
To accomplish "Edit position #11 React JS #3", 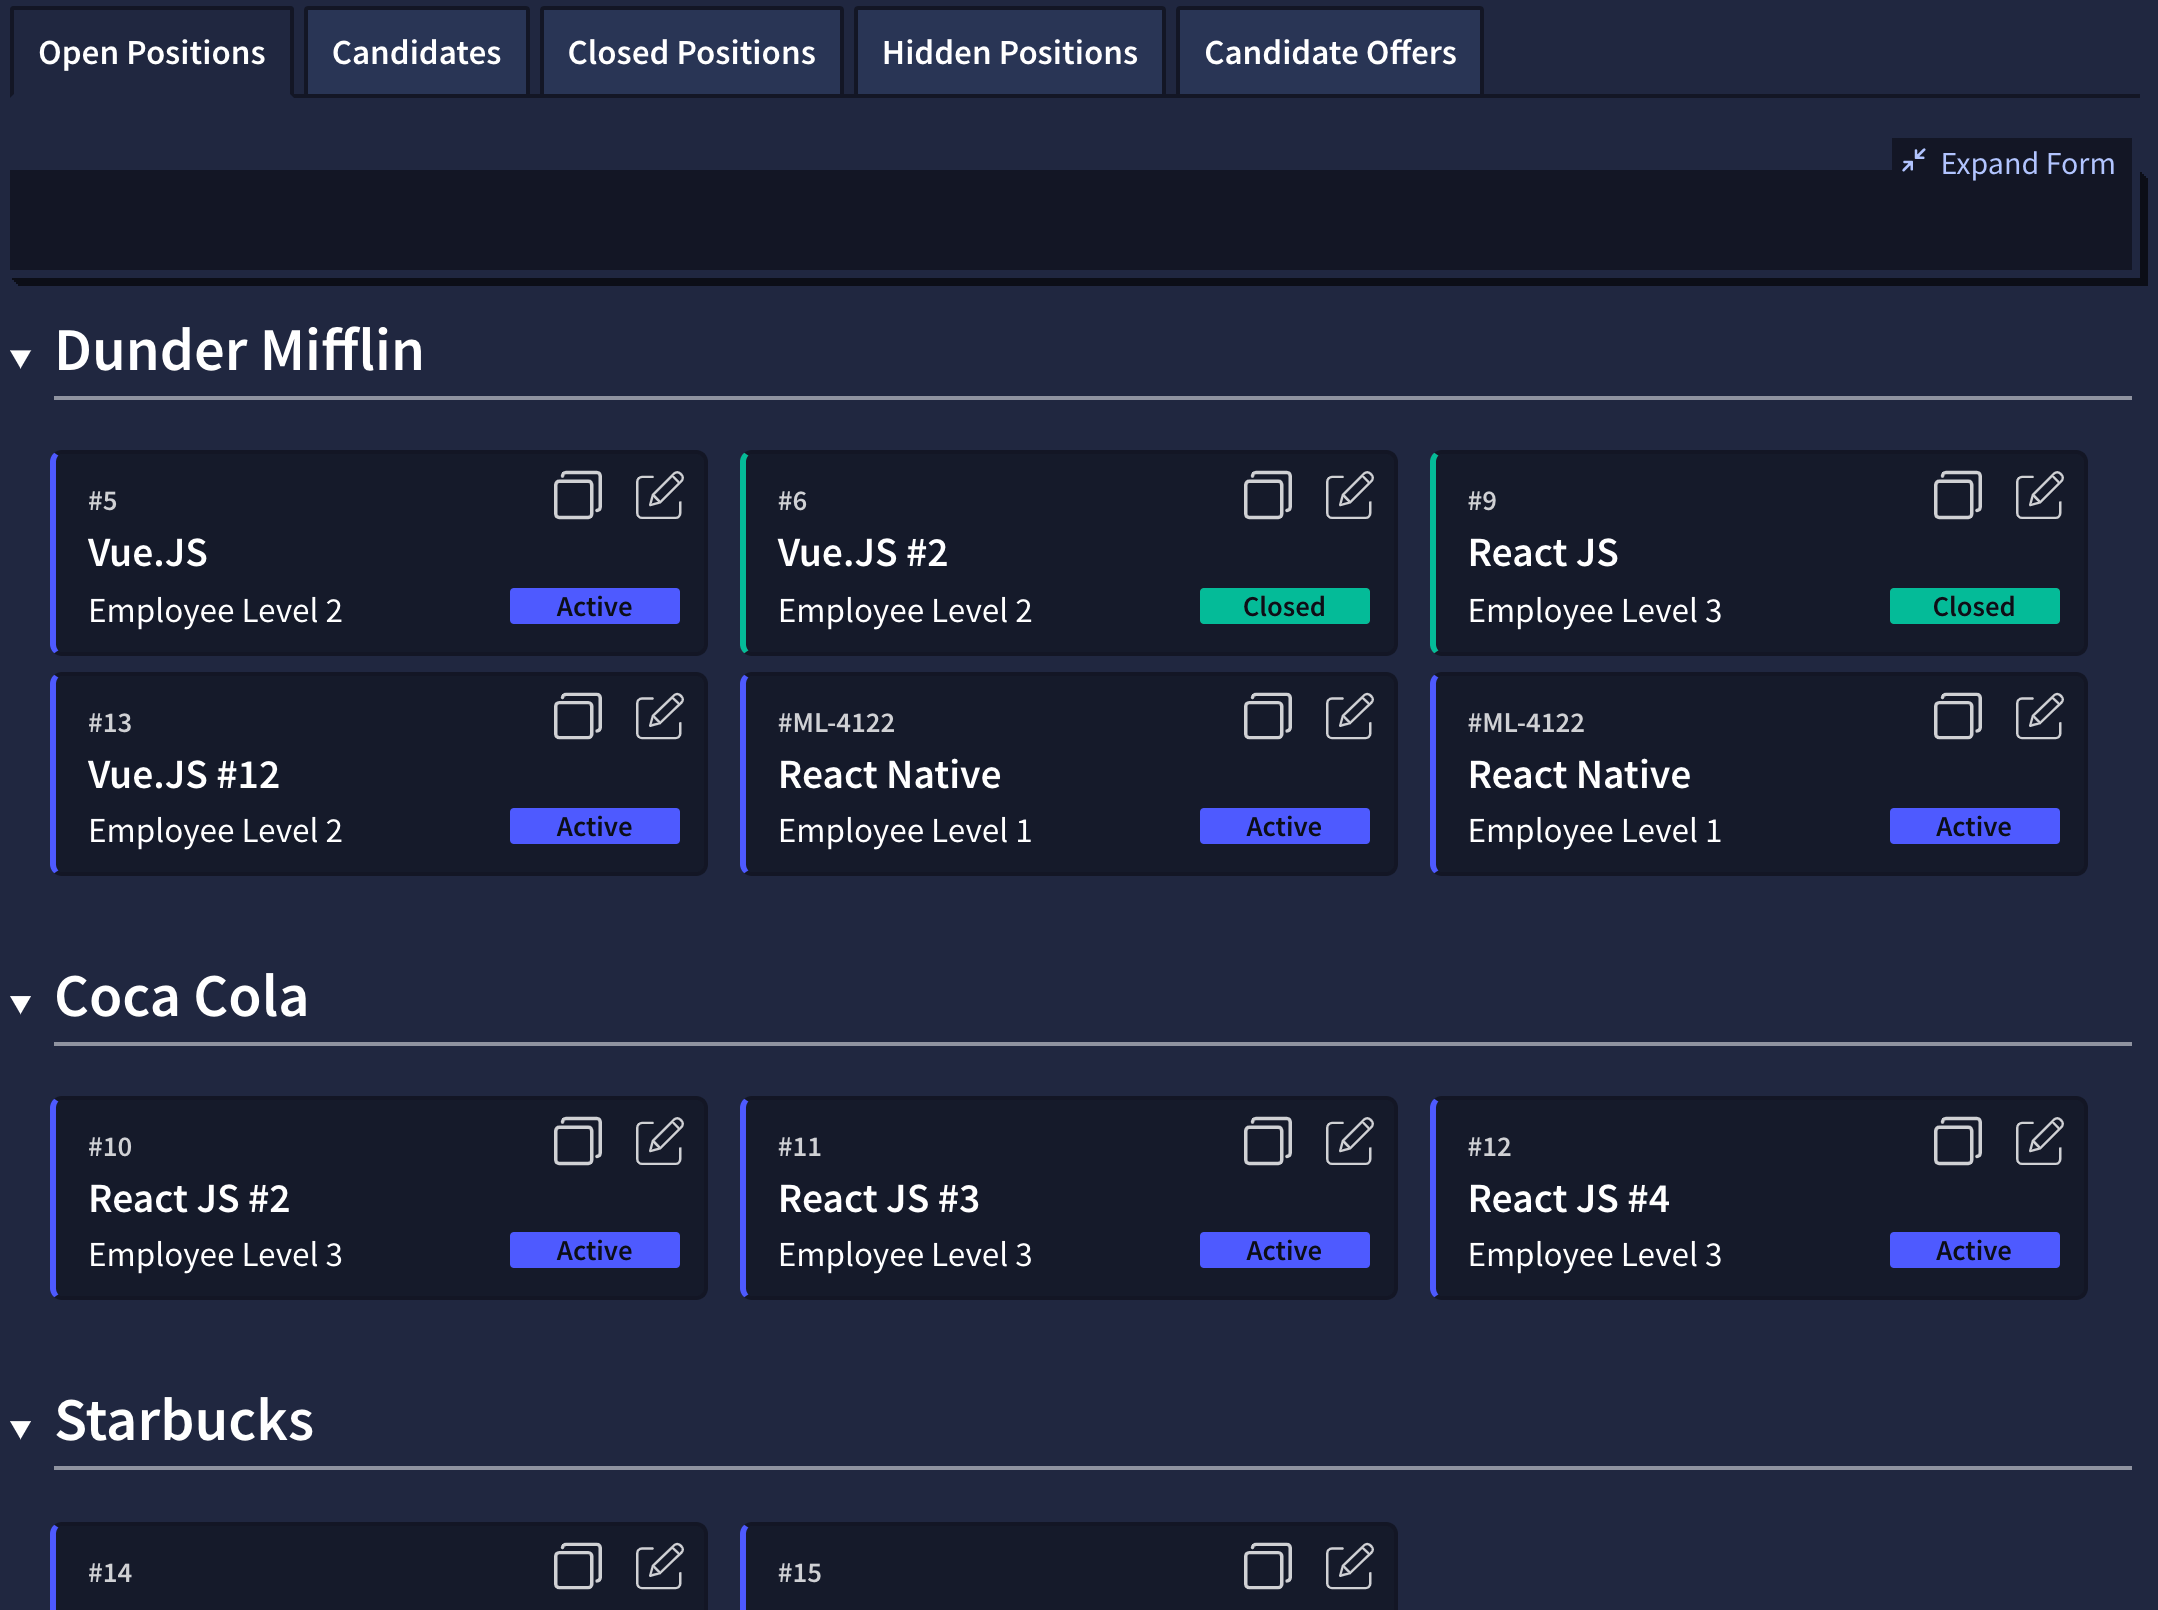I will point(1350,1141).
